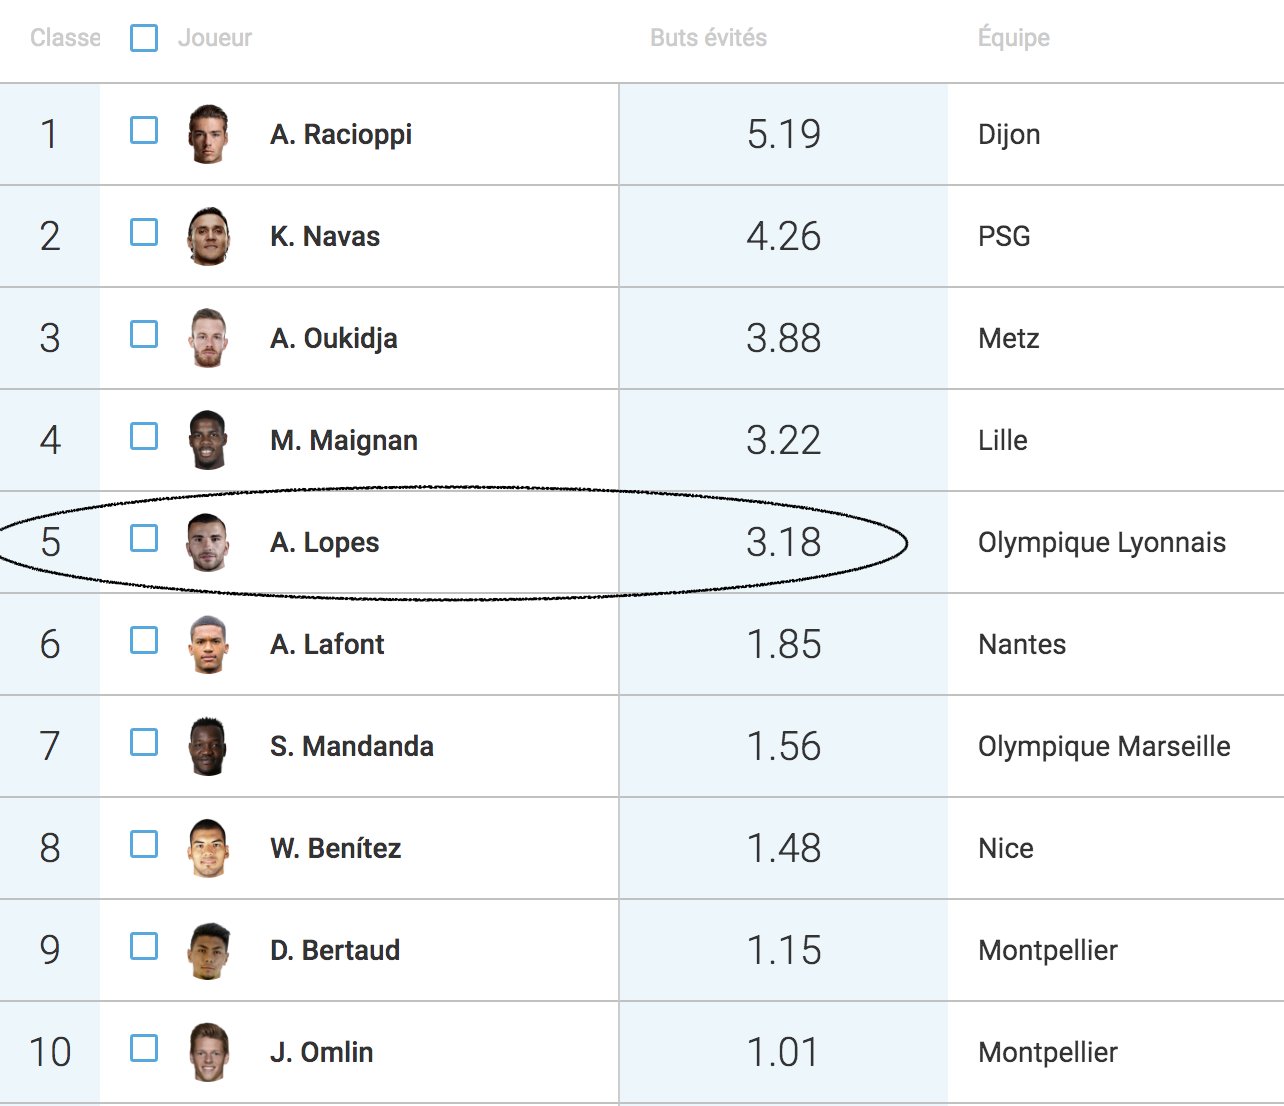The width and height of the screenshot is (1284, 1106).
Task: Toggle the select-all checkbox beside Joueur
Action: (144, 38)
